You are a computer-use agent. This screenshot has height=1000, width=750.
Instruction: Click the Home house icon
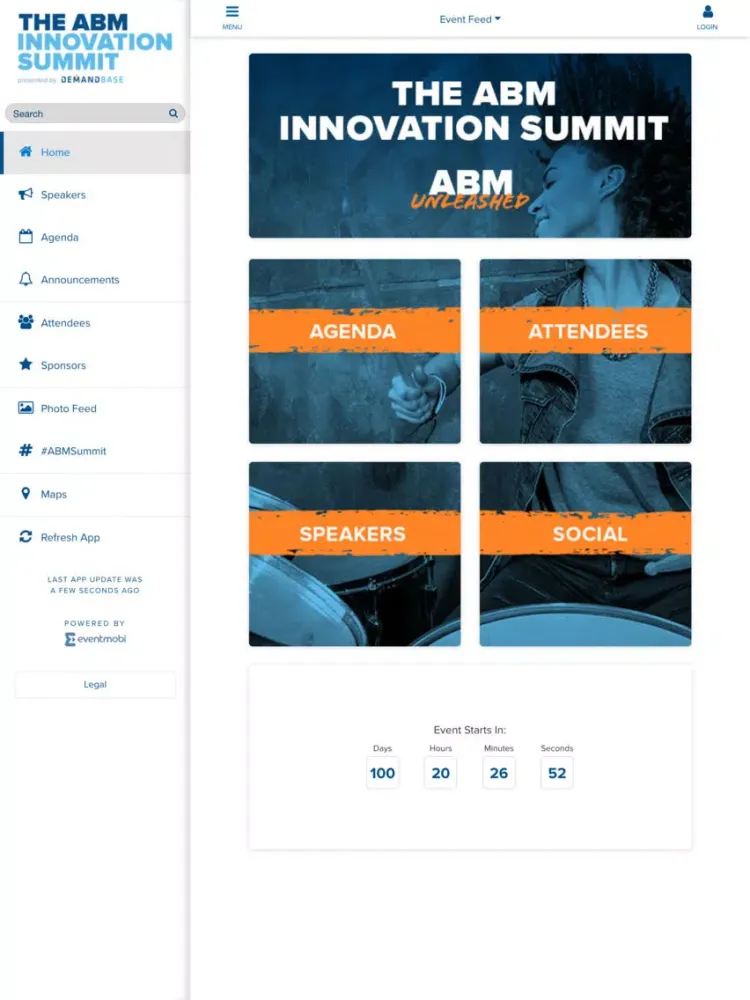(26, 151)
